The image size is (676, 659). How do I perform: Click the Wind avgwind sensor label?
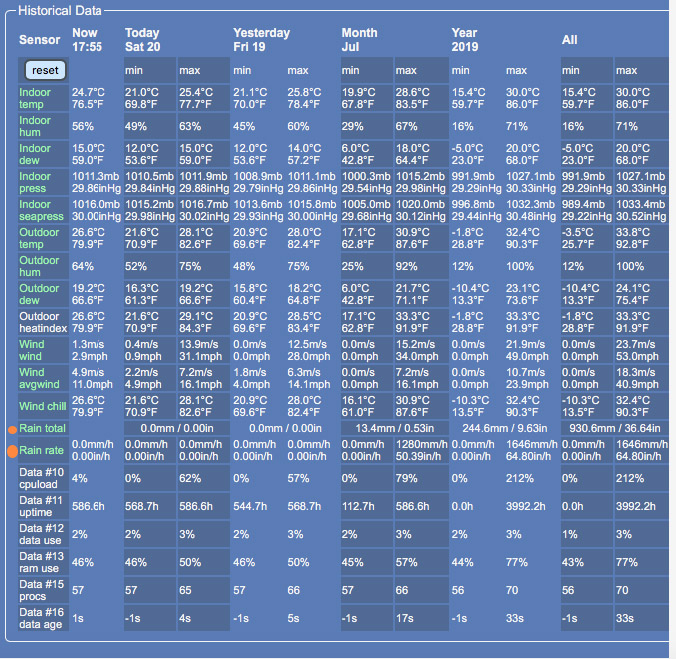pyautogui.click(x=40, y=378)
